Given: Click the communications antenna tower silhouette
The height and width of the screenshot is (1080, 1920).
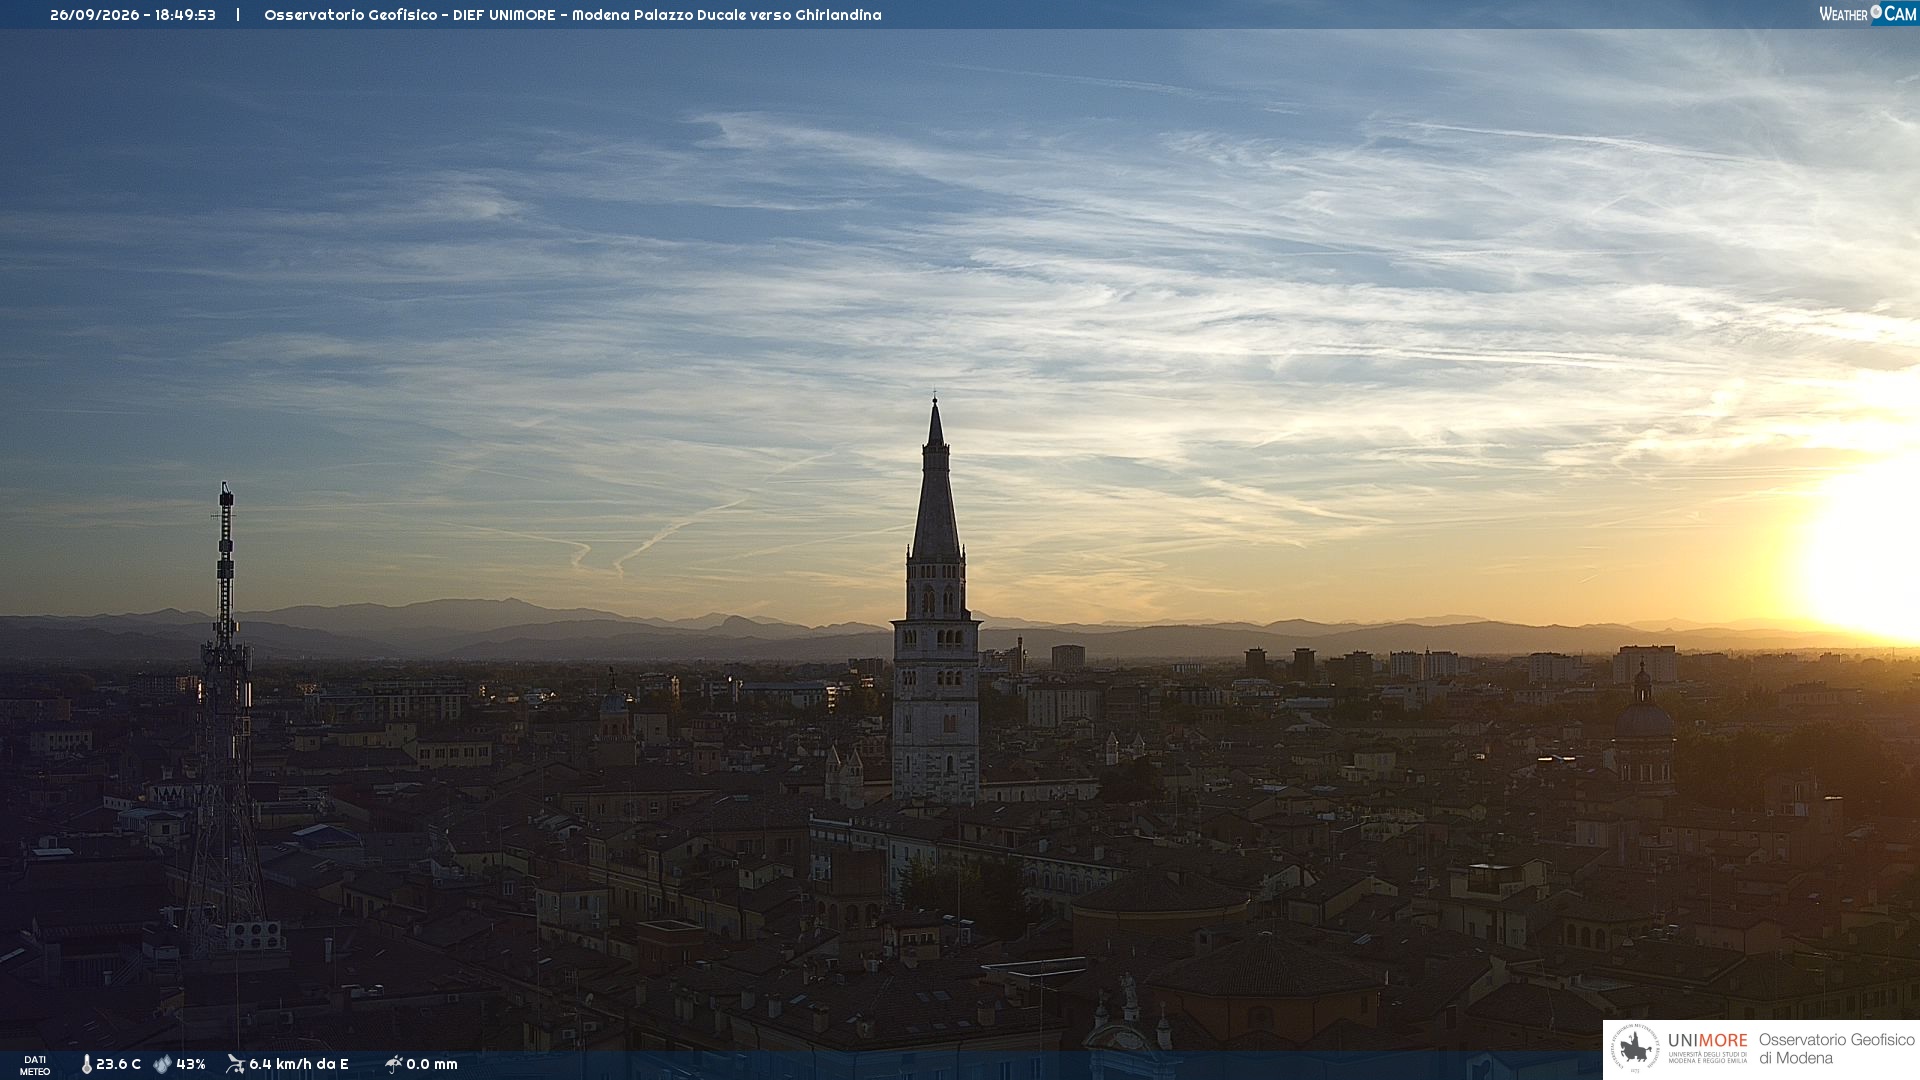Looking at the screenshot, I should point(226,720).
